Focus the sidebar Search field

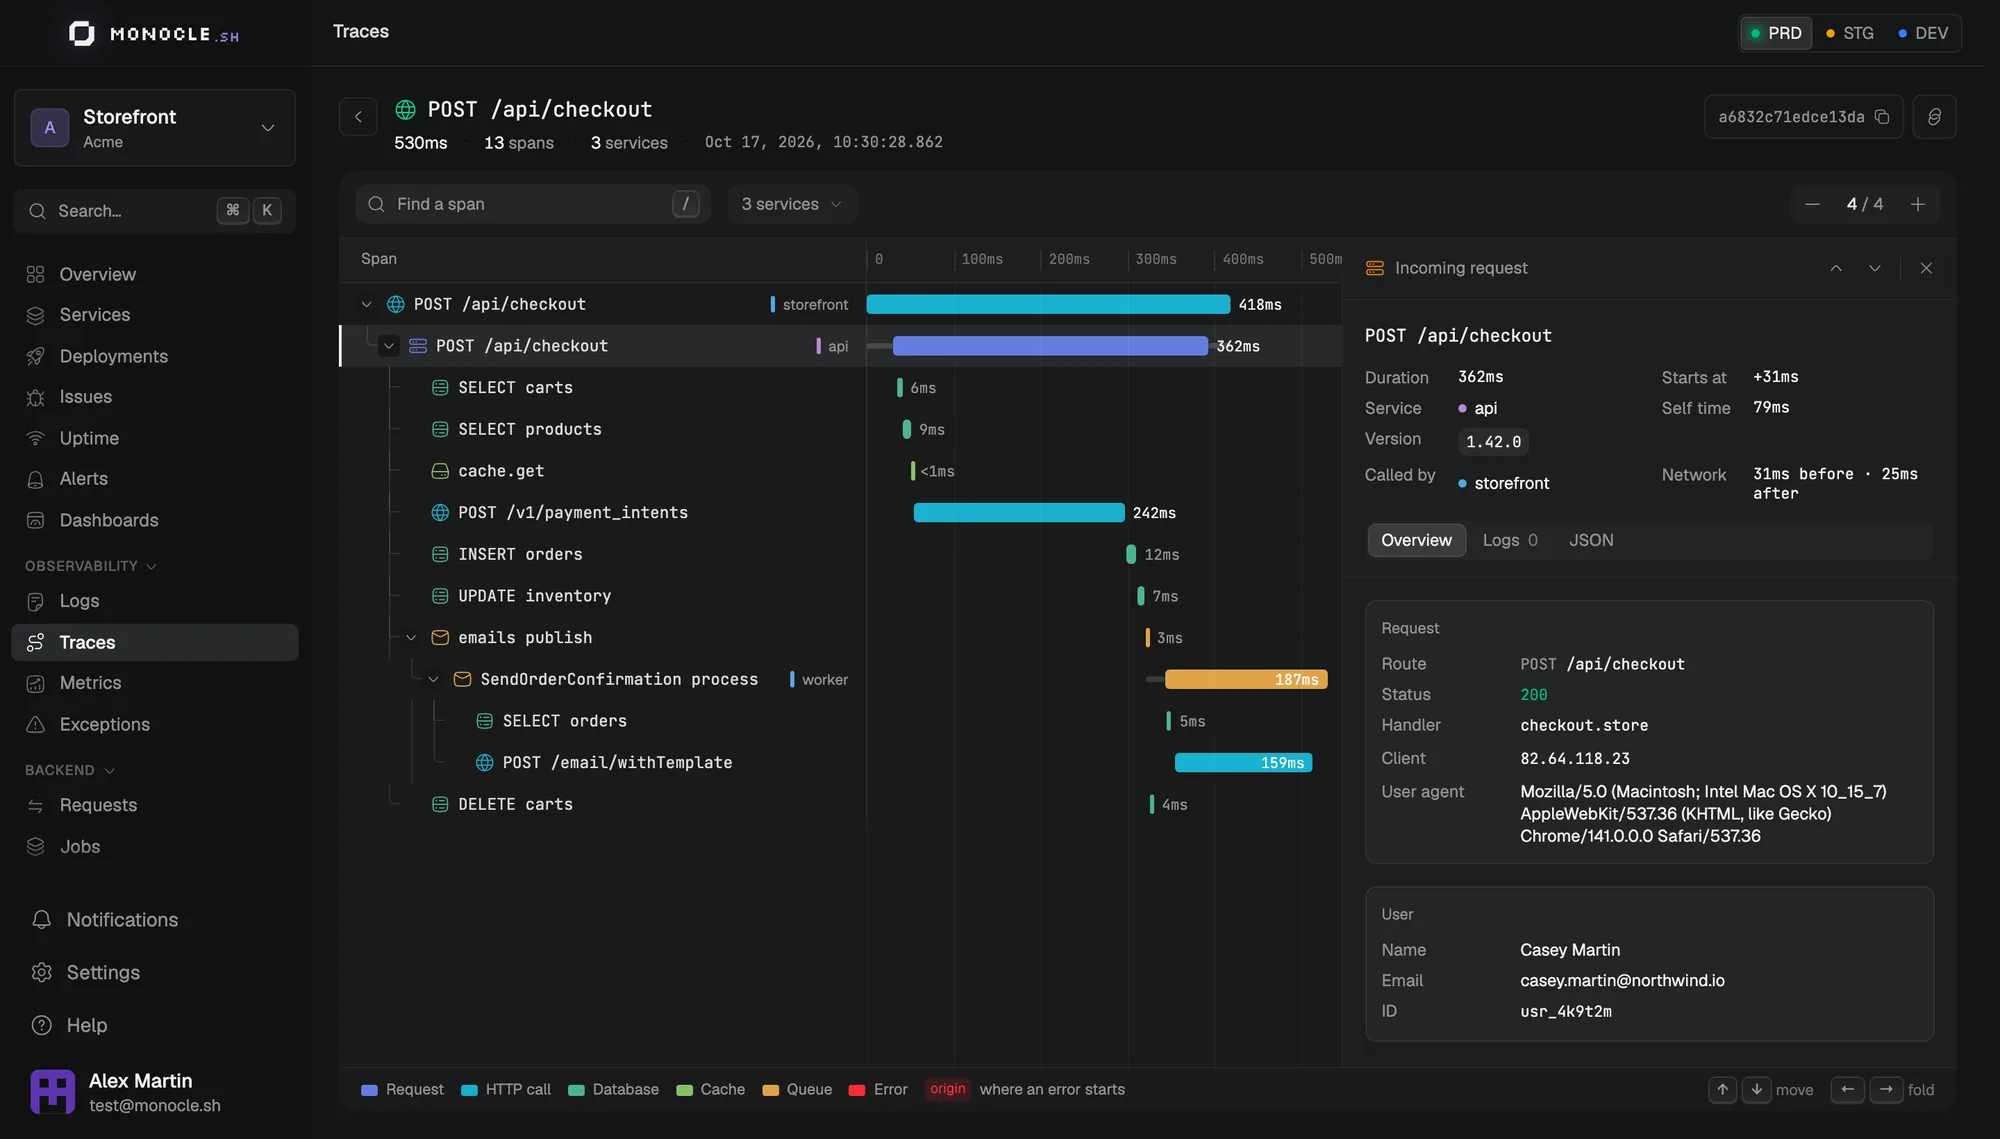click(x=155, y=211)
